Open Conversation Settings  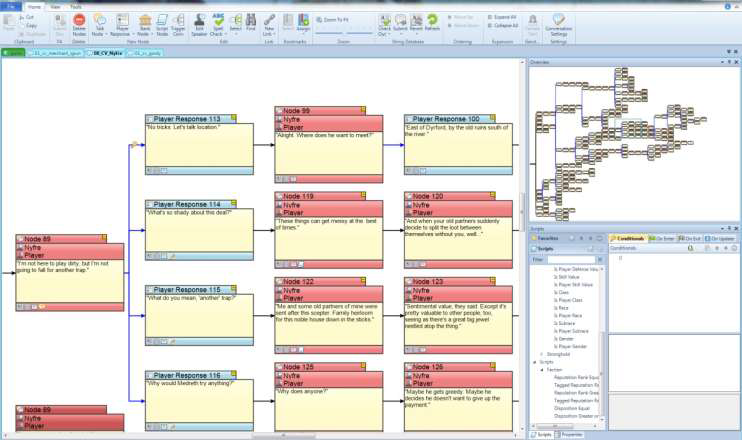click(x=558, y=21)
